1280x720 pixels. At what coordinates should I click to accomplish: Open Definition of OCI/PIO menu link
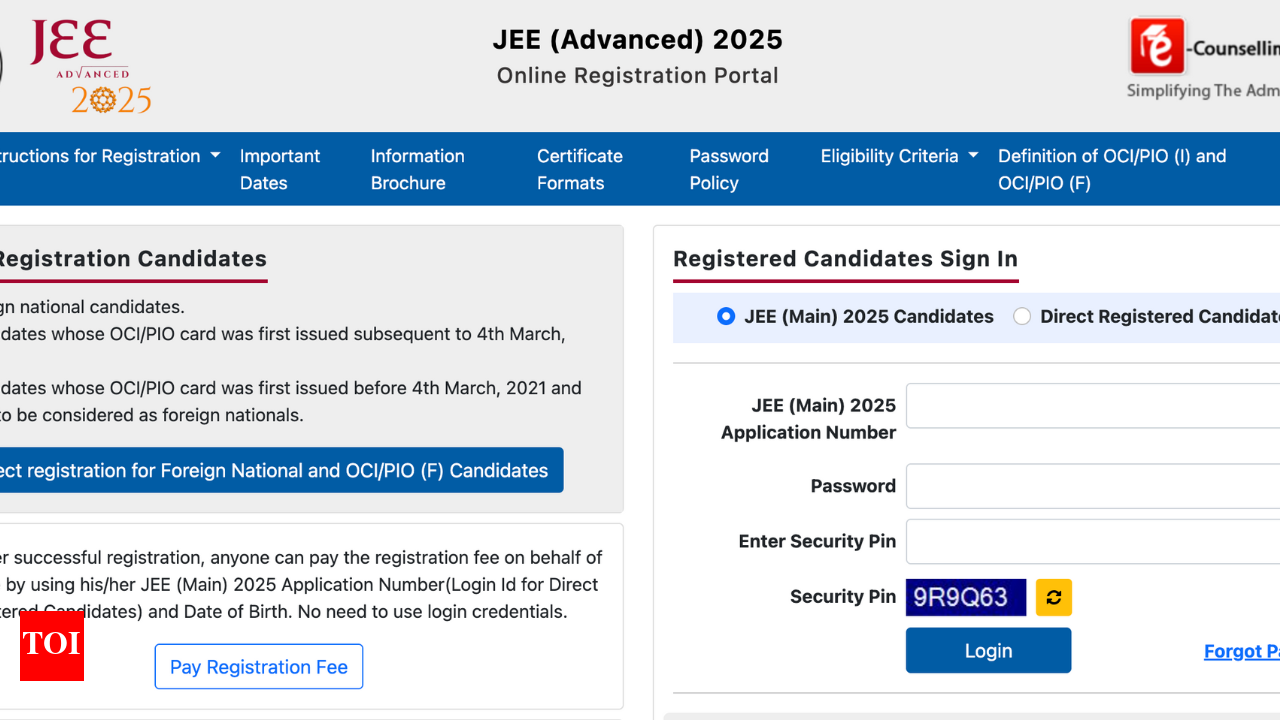1111,169
